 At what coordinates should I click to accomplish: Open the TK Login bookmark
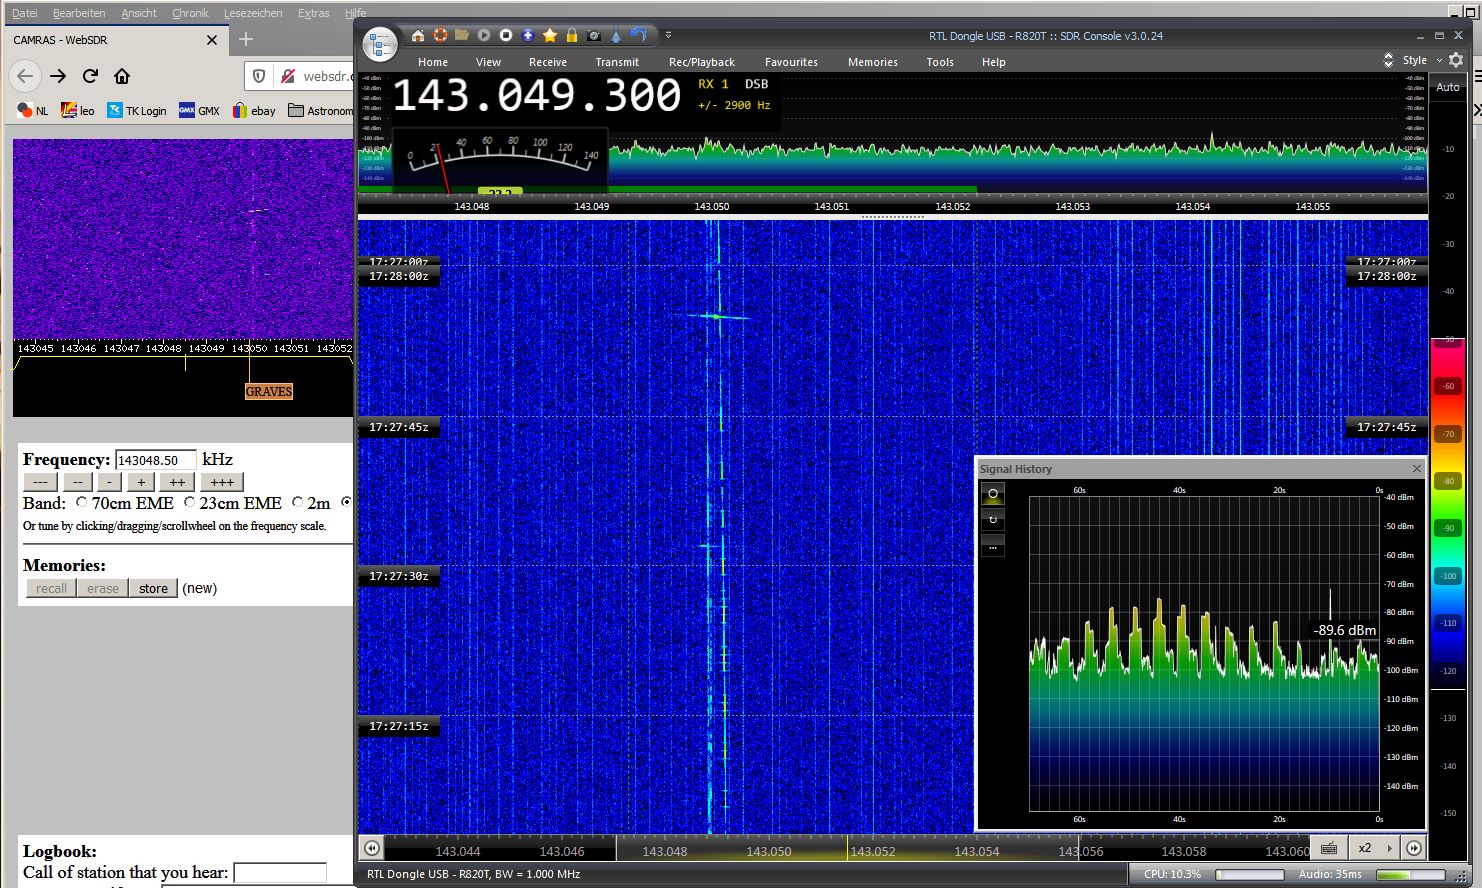pos(137,111)
